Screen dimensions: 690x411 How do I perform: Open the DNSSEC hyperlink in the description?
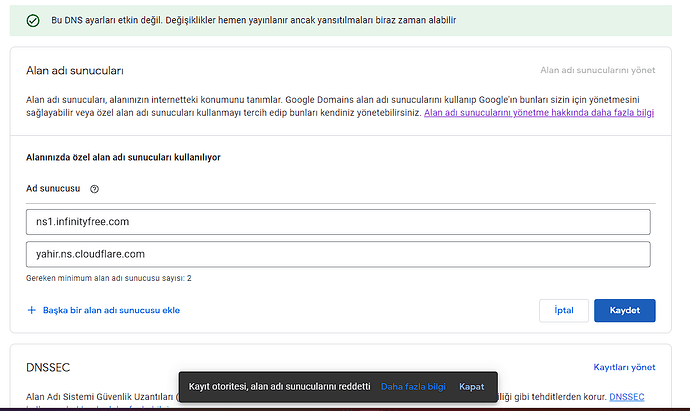(x=627, y=397)
